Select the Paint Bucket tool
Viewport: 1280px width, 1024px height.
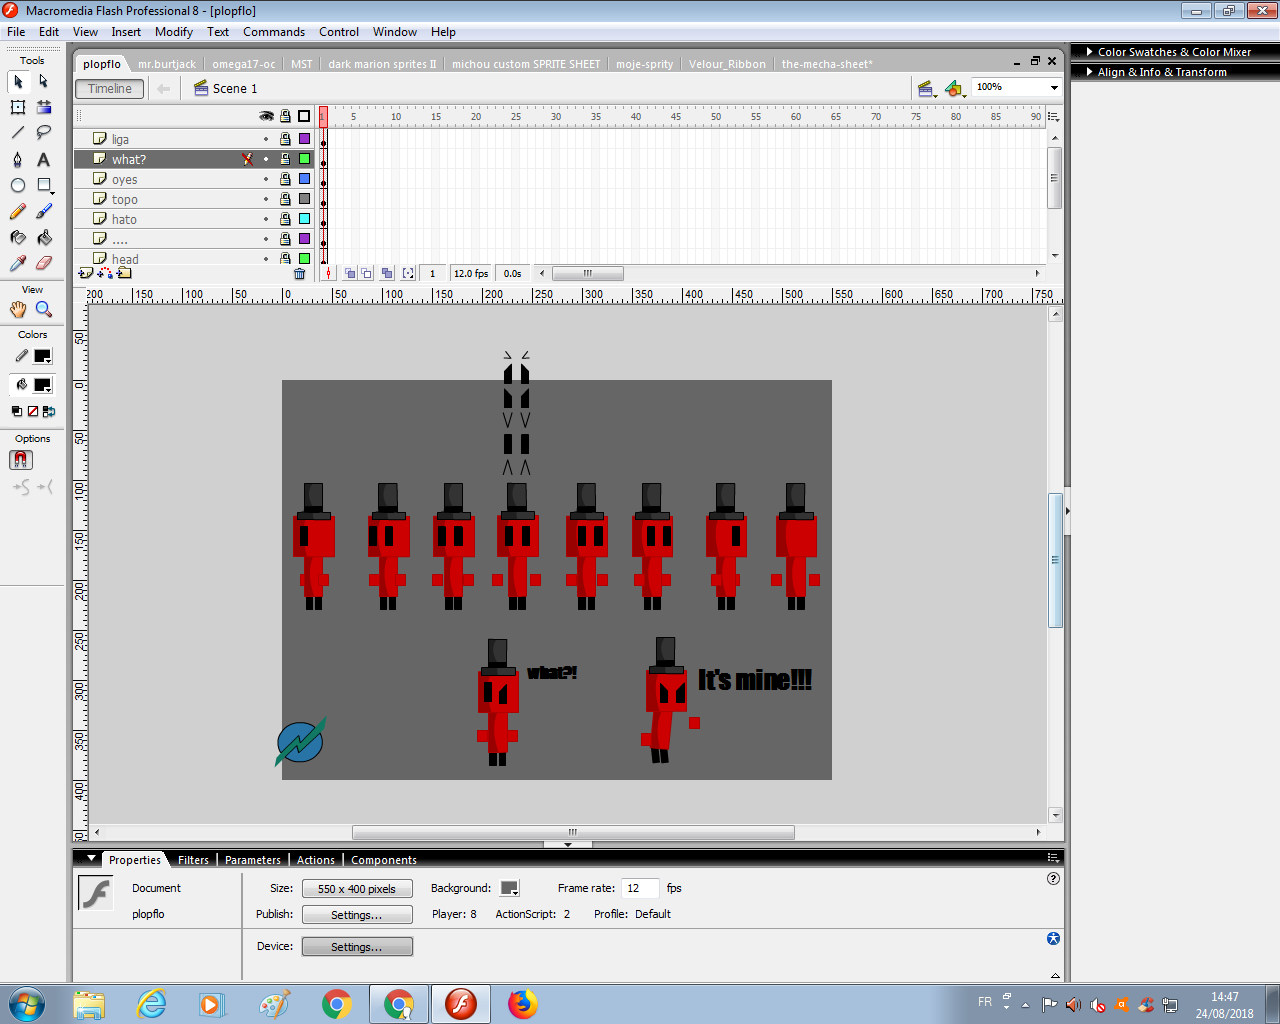[x=44, y=237]
